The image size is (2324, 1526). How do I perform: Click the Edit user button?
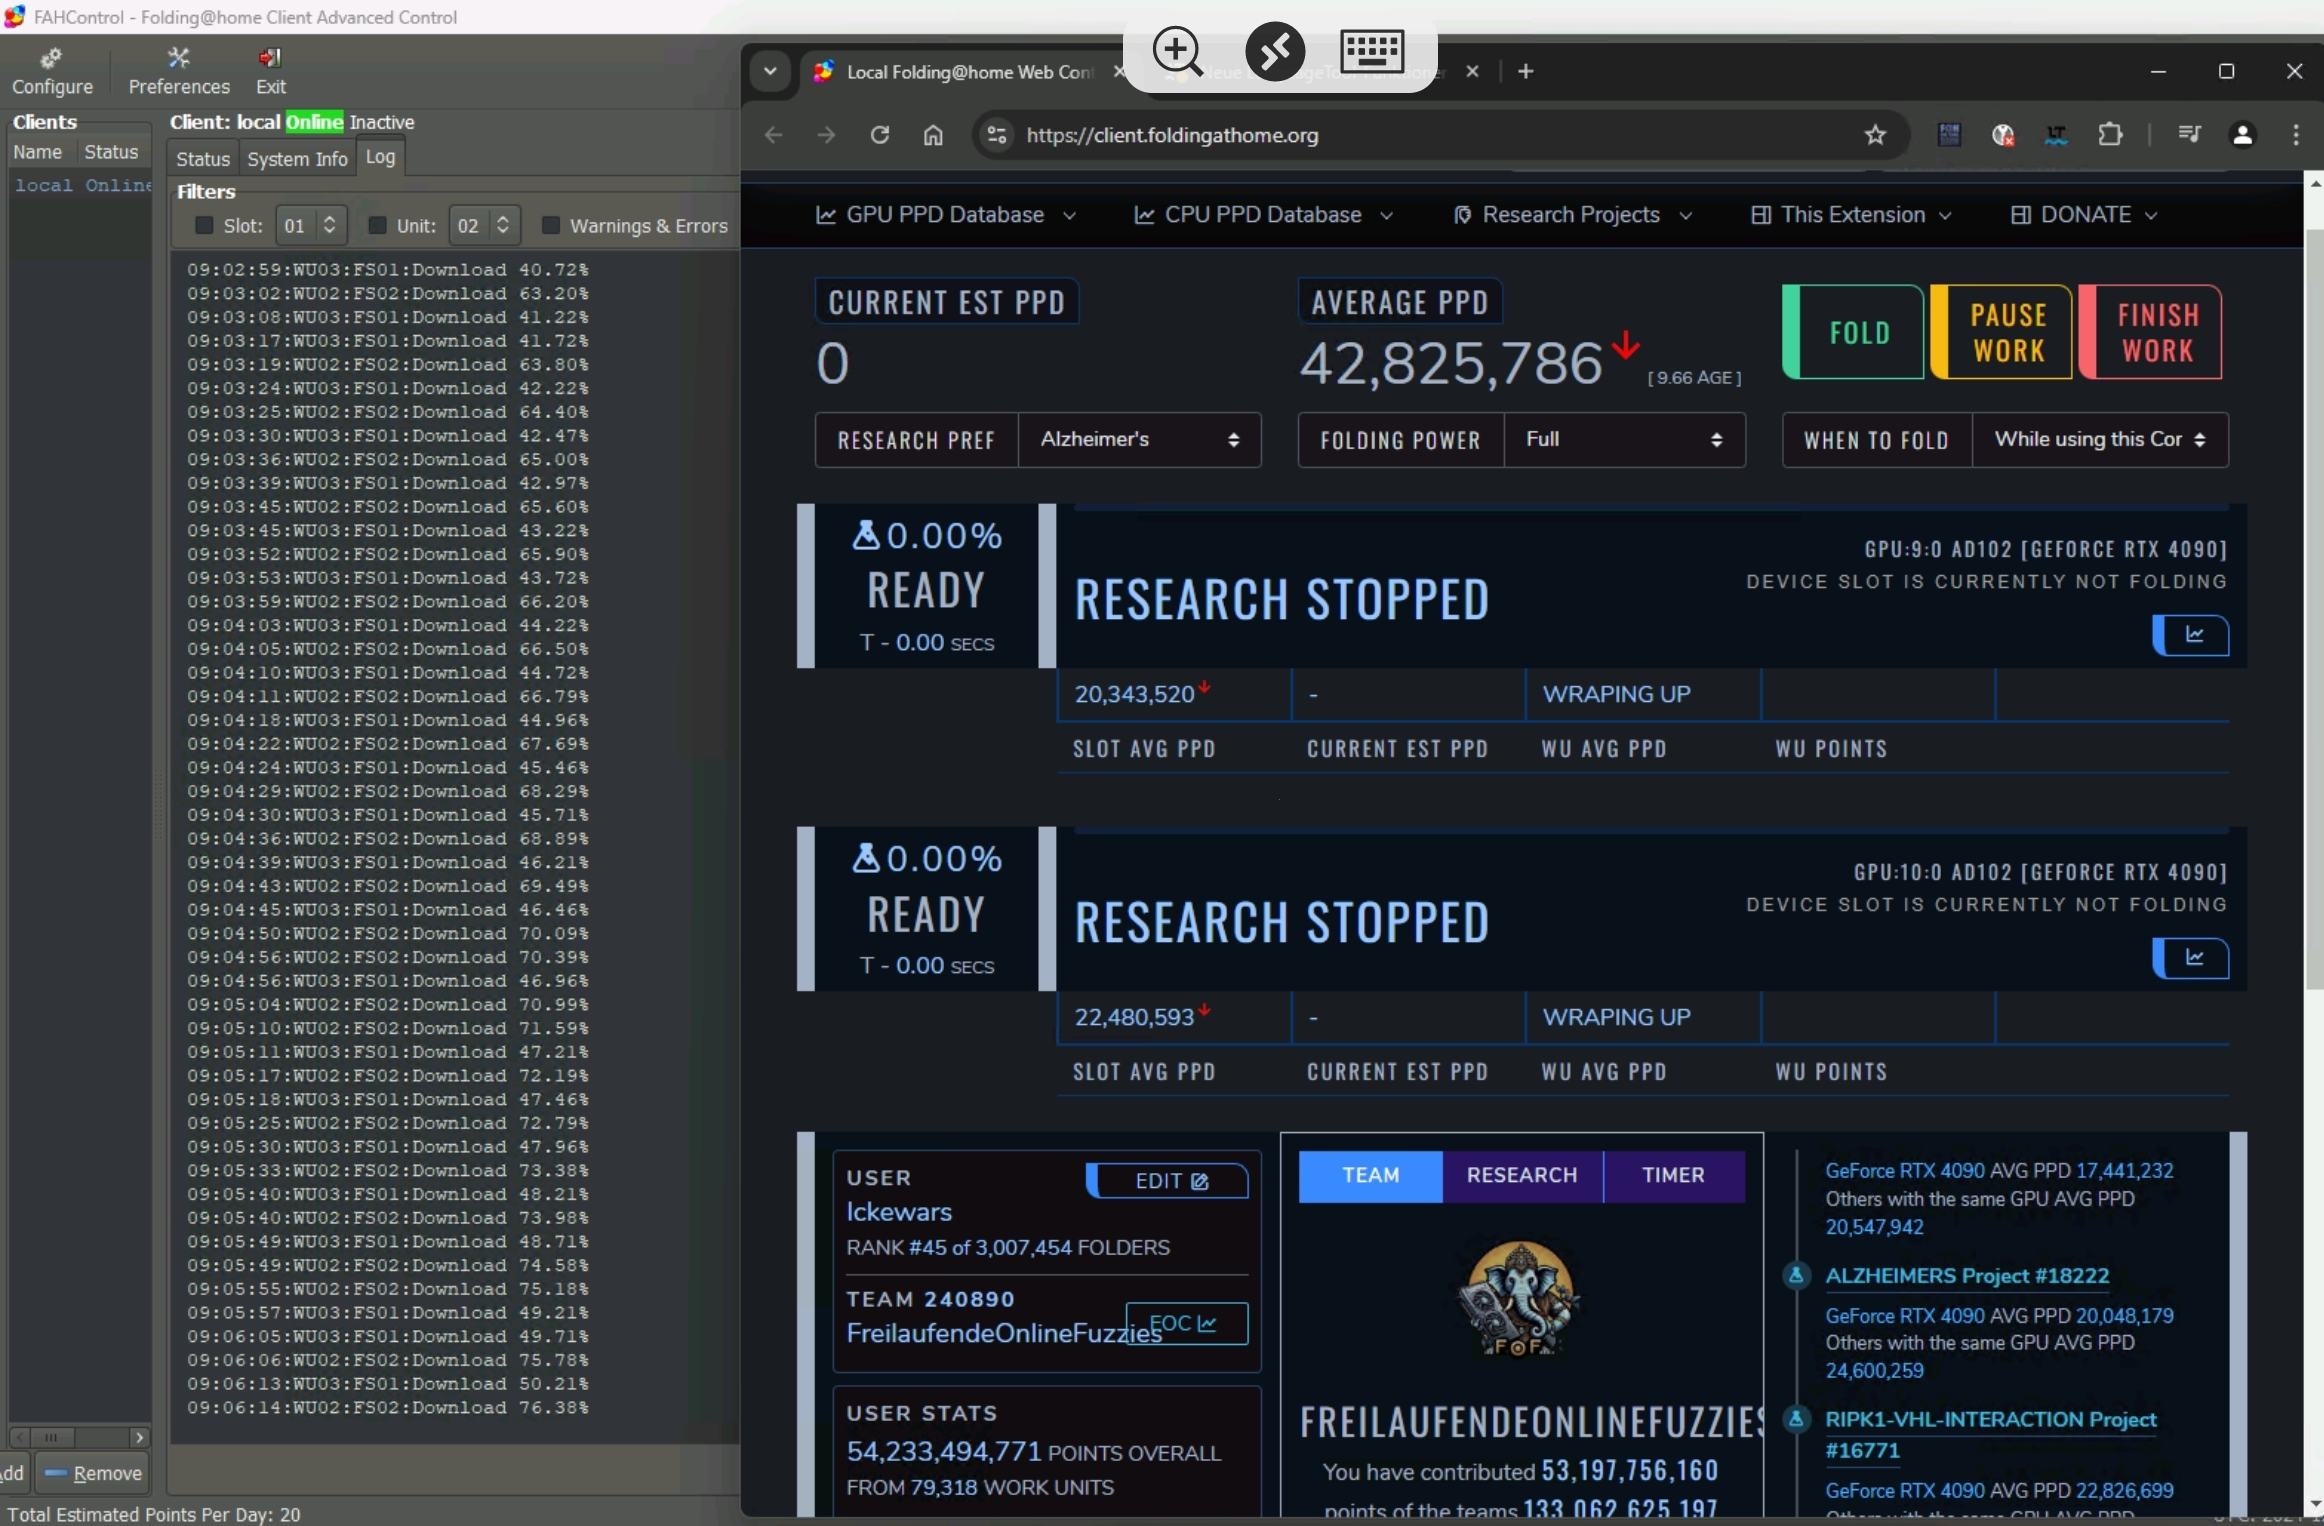pos(1169,1181)
